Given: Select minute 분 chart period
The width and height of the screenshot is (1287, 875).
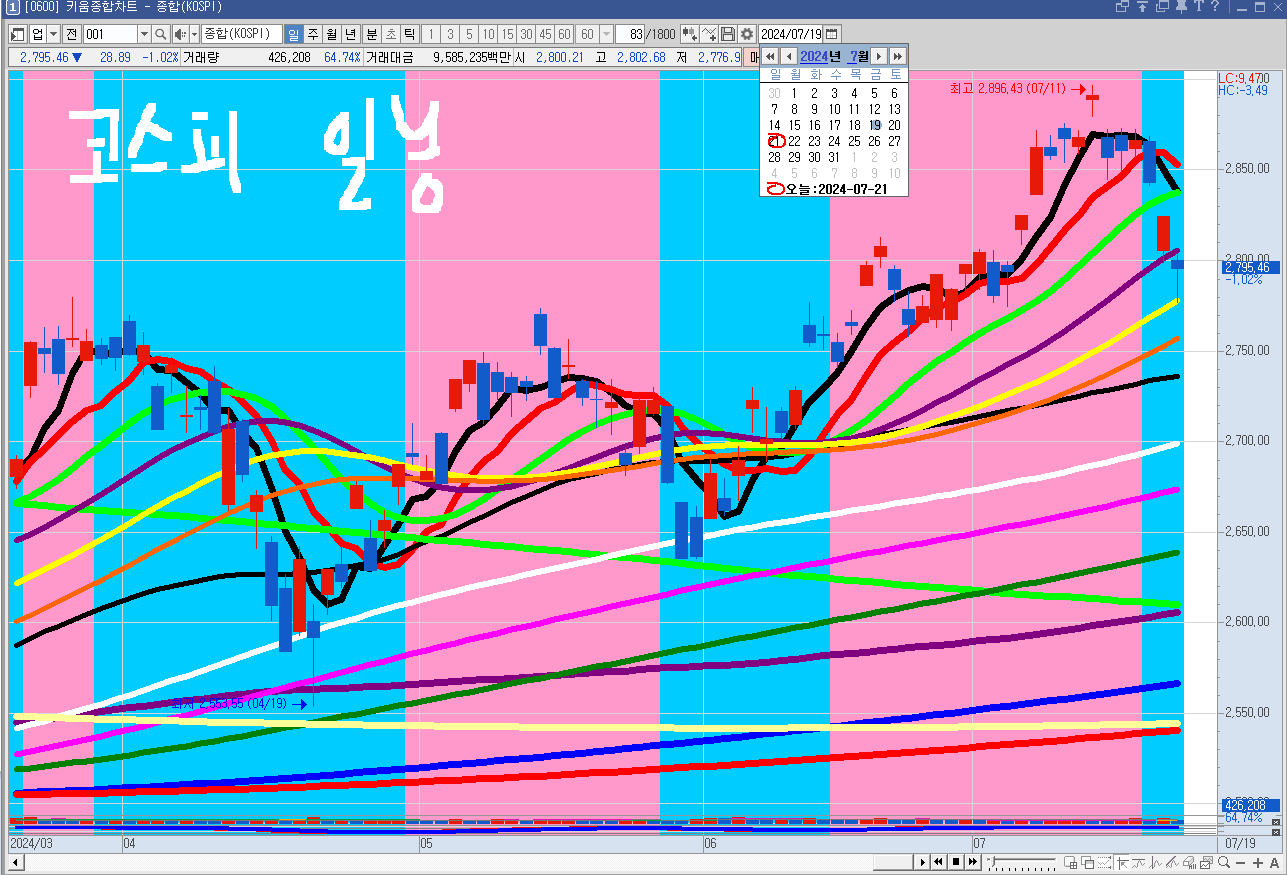Looking at the screenshot, I should click(x=371, y=34).
